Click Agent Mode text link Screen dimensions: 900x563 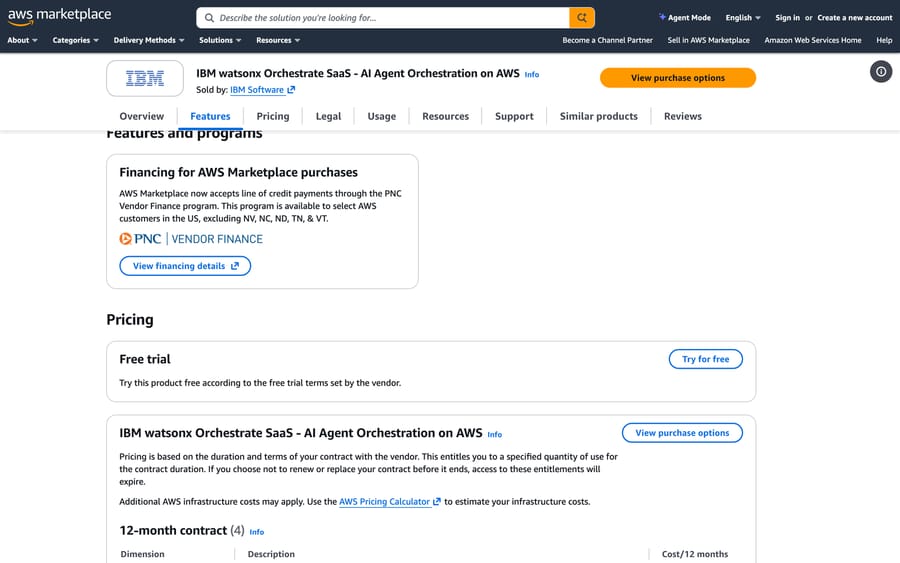pos(689,18)
